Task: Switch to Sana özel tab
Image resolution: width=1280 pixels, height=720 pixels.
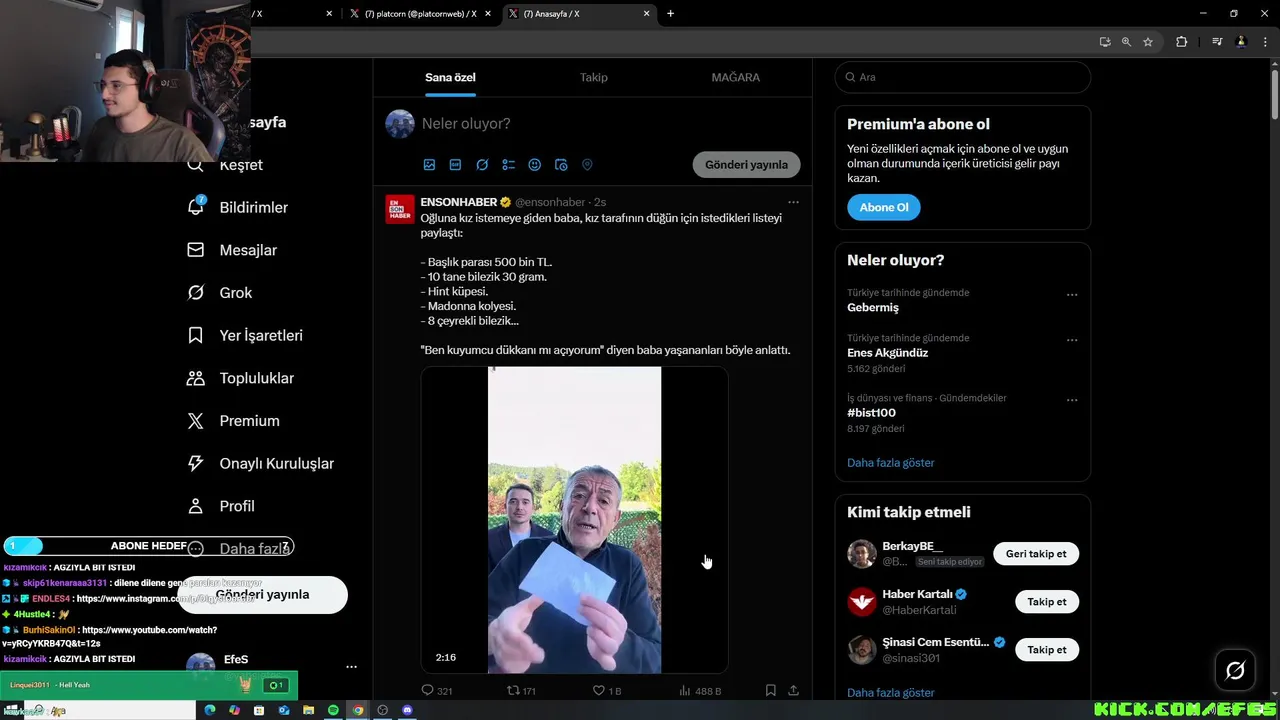Action: click(x=450, y=77)
